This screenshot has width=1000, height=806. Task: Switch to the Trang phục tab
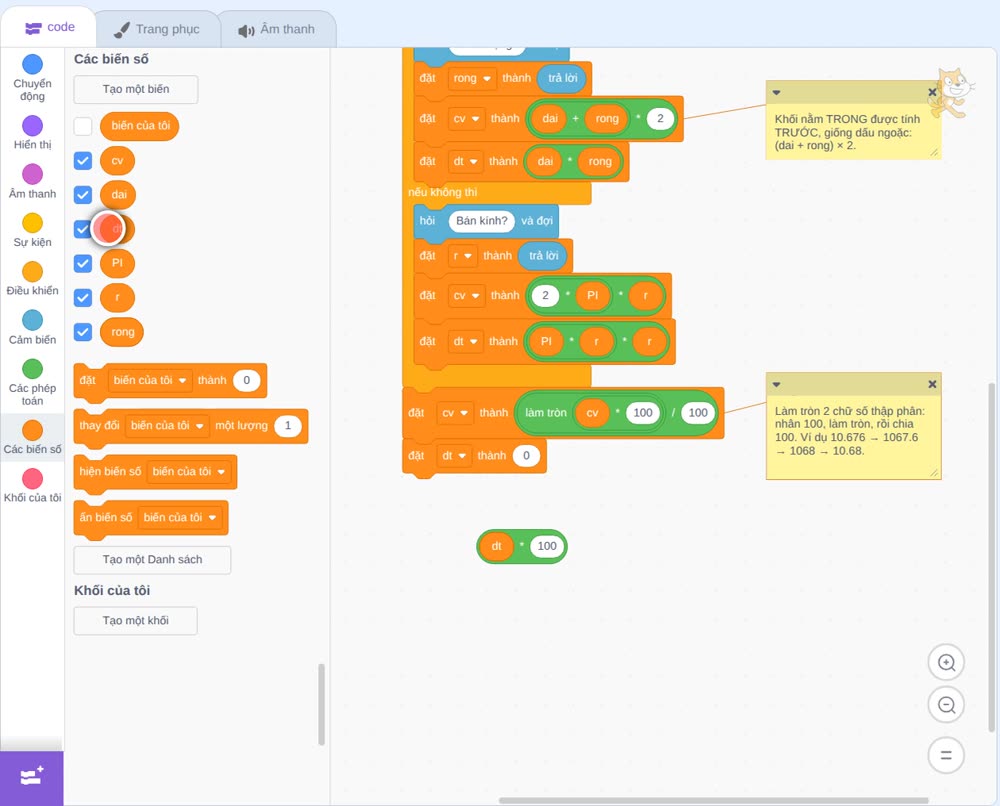(157, 29)
